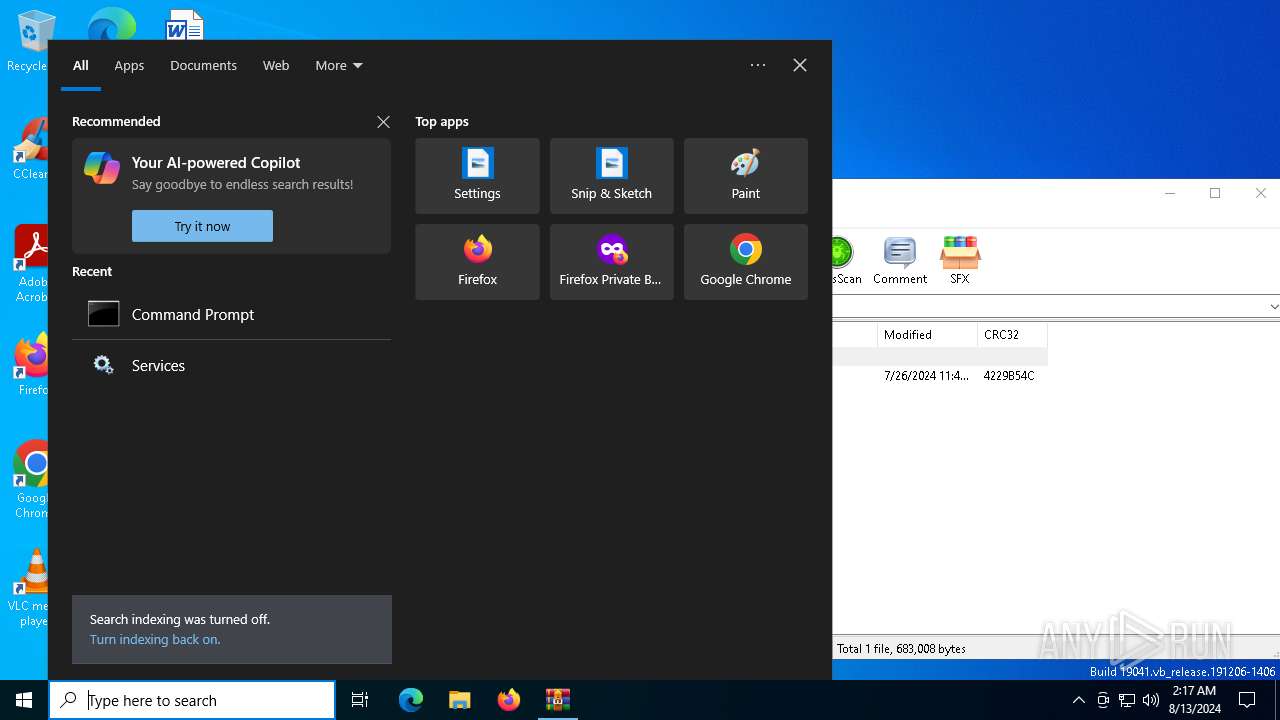Switch to the Documents tab
This screenshot has width=1280, height=720.
203,65
